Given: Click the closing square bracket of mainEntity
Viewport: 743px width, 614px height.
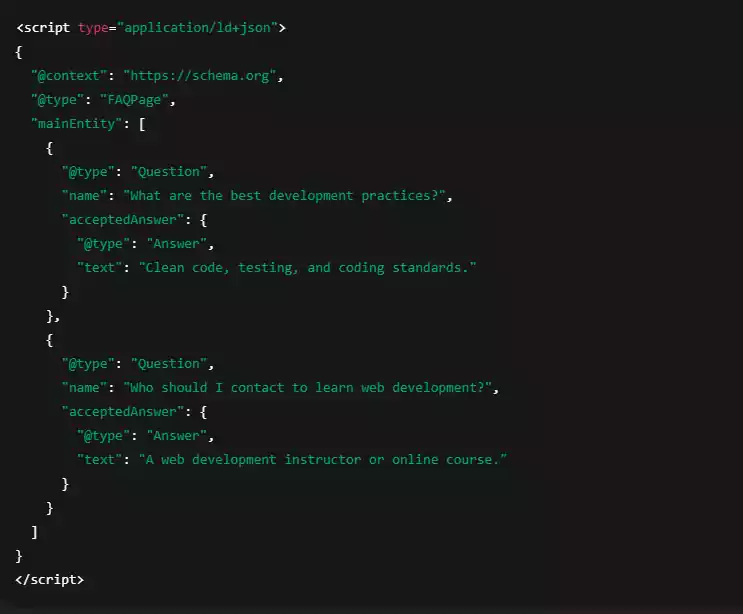Looking at the screenshot, I should point(35,532).
